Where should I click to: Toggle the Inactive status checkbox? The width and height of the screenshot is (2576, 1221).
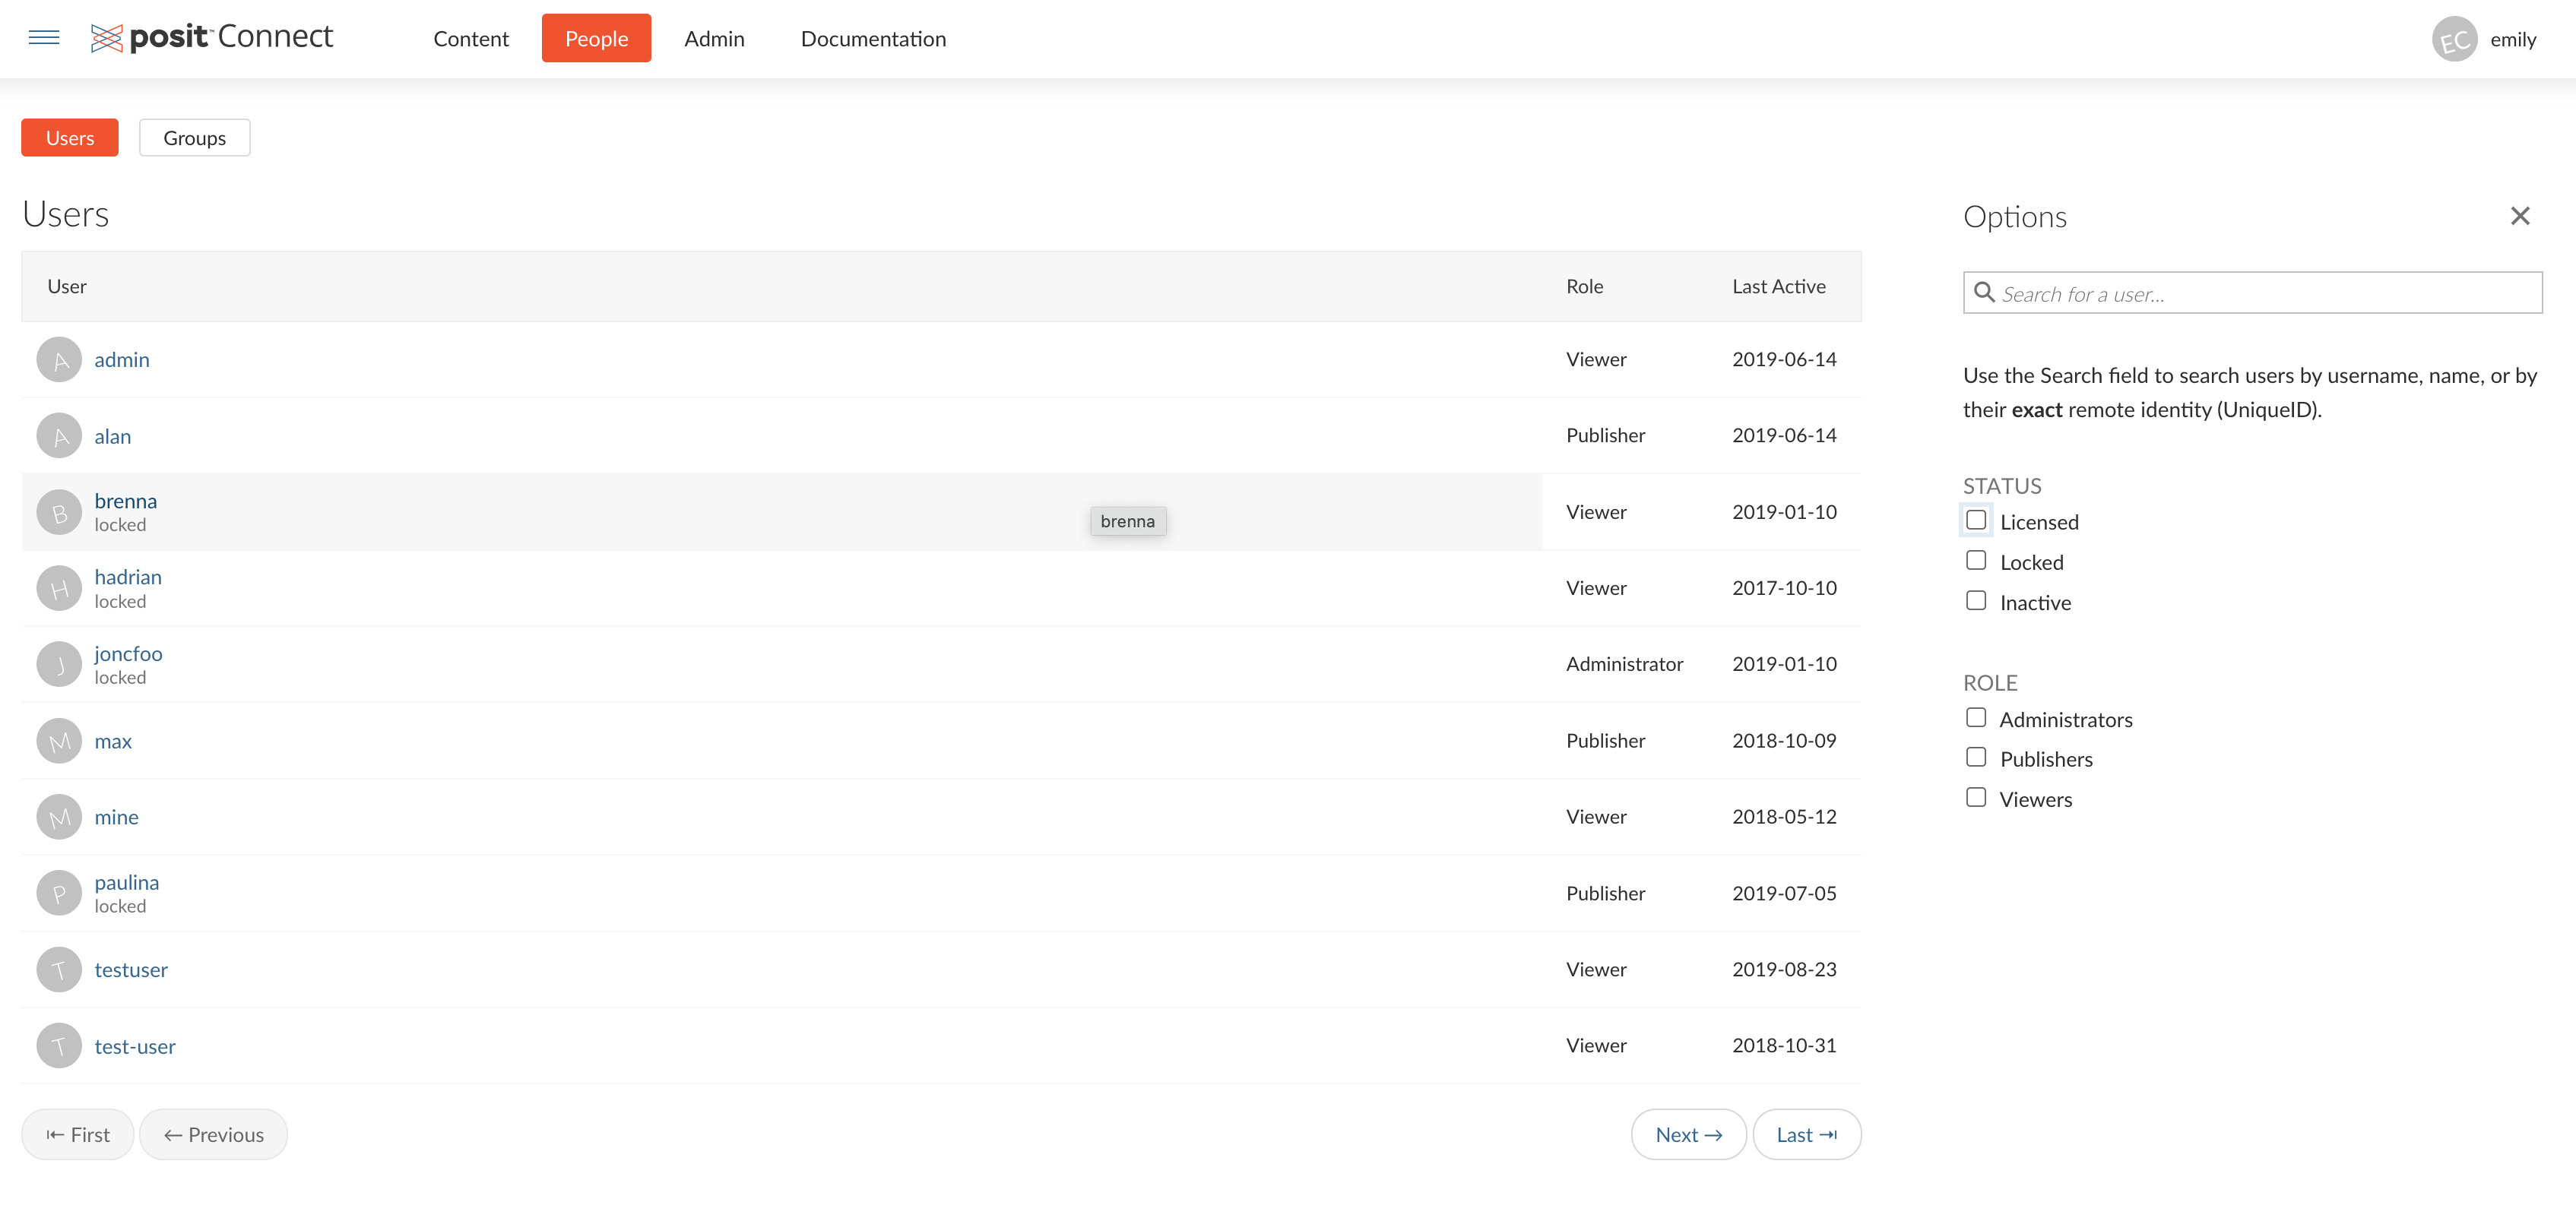point(1975,601)
